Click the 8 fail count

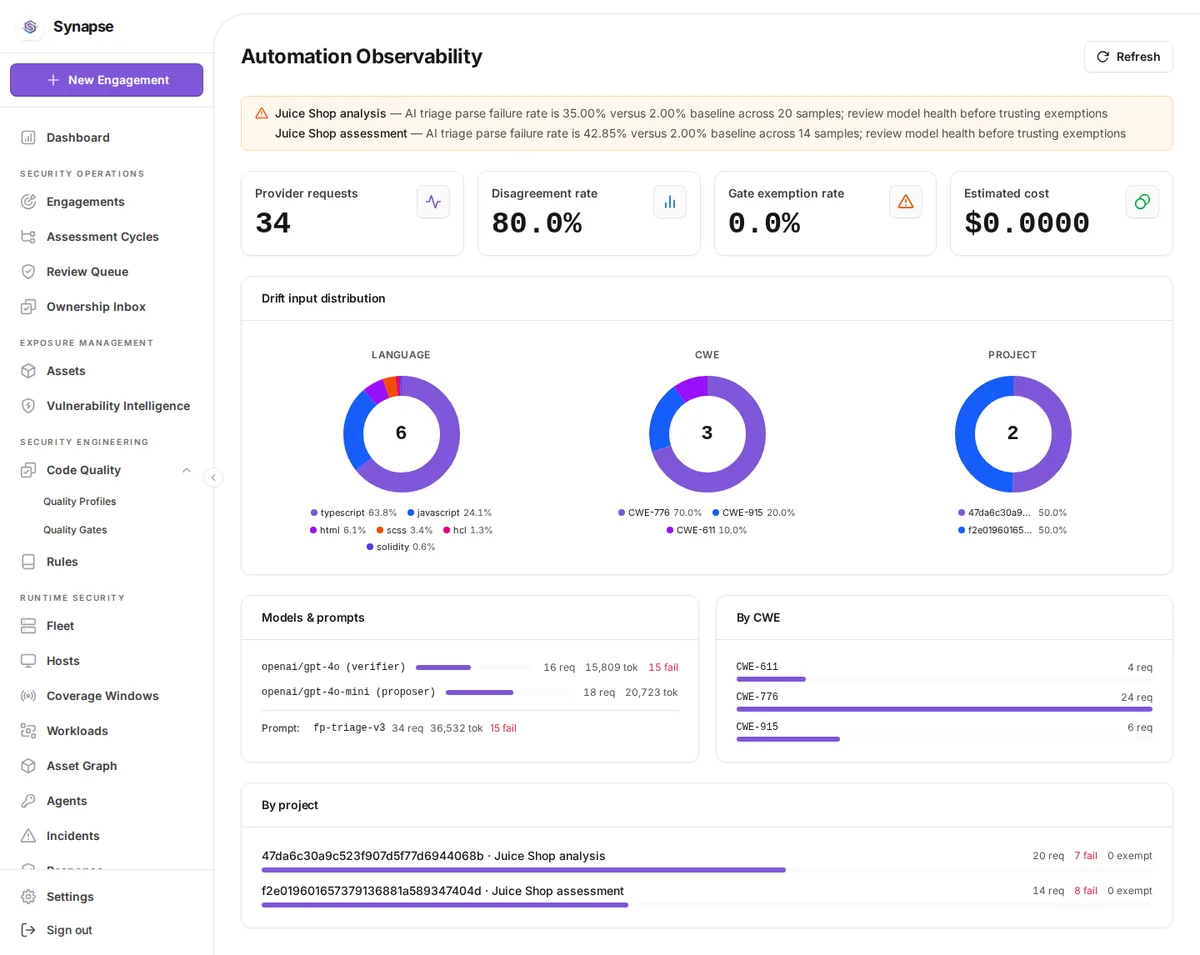pyautogui.click(x=1086, y=891)
